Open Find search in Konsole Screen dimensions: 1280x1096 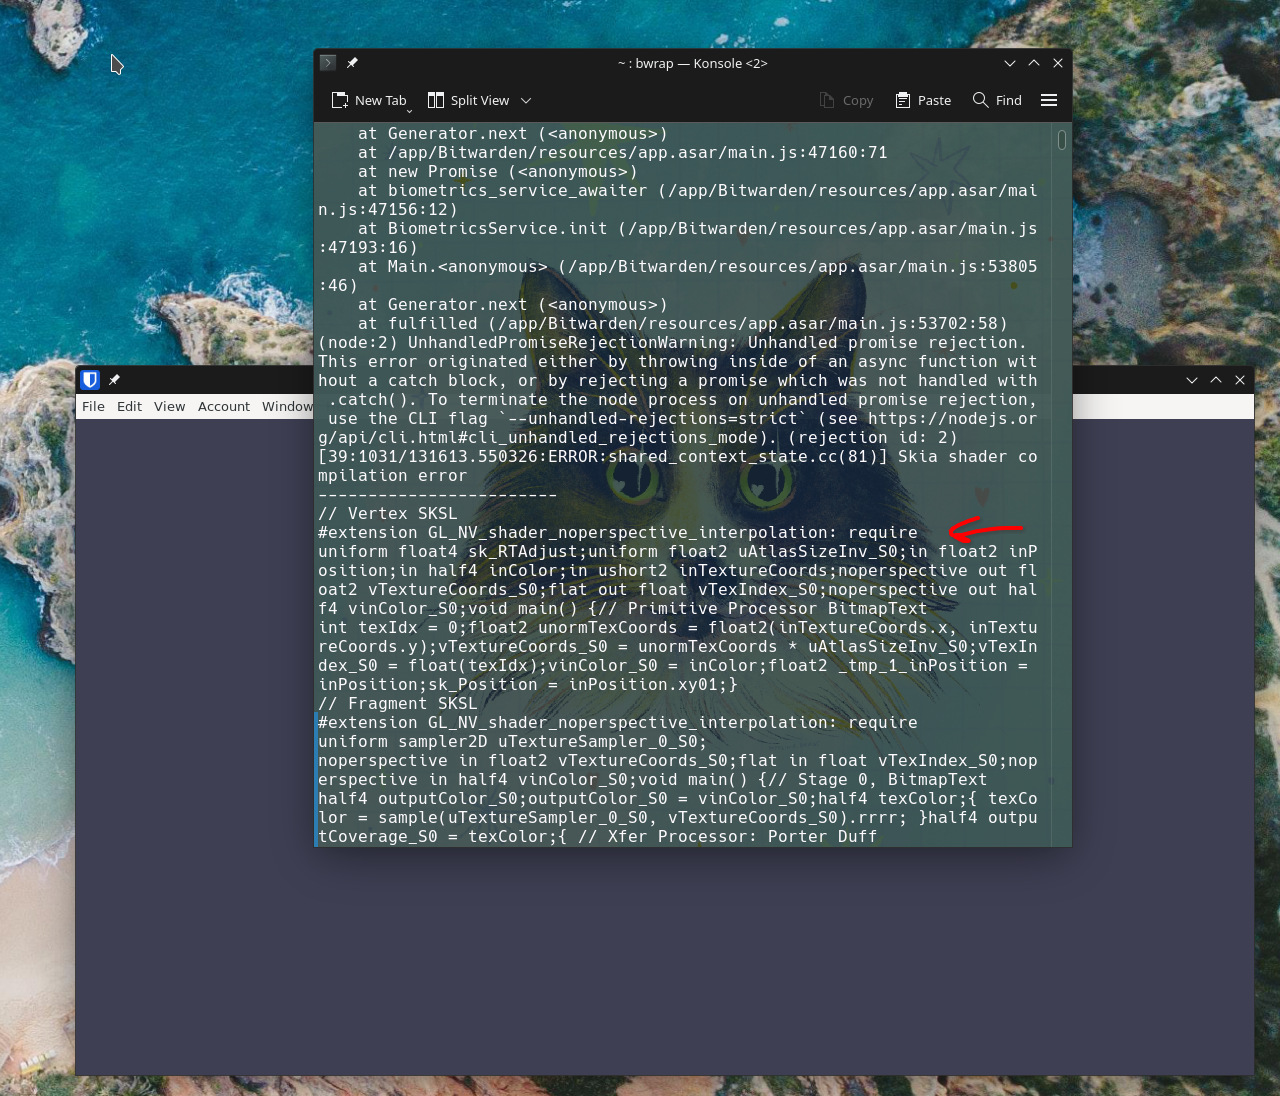pyautogui.click(x=997, y=100)
